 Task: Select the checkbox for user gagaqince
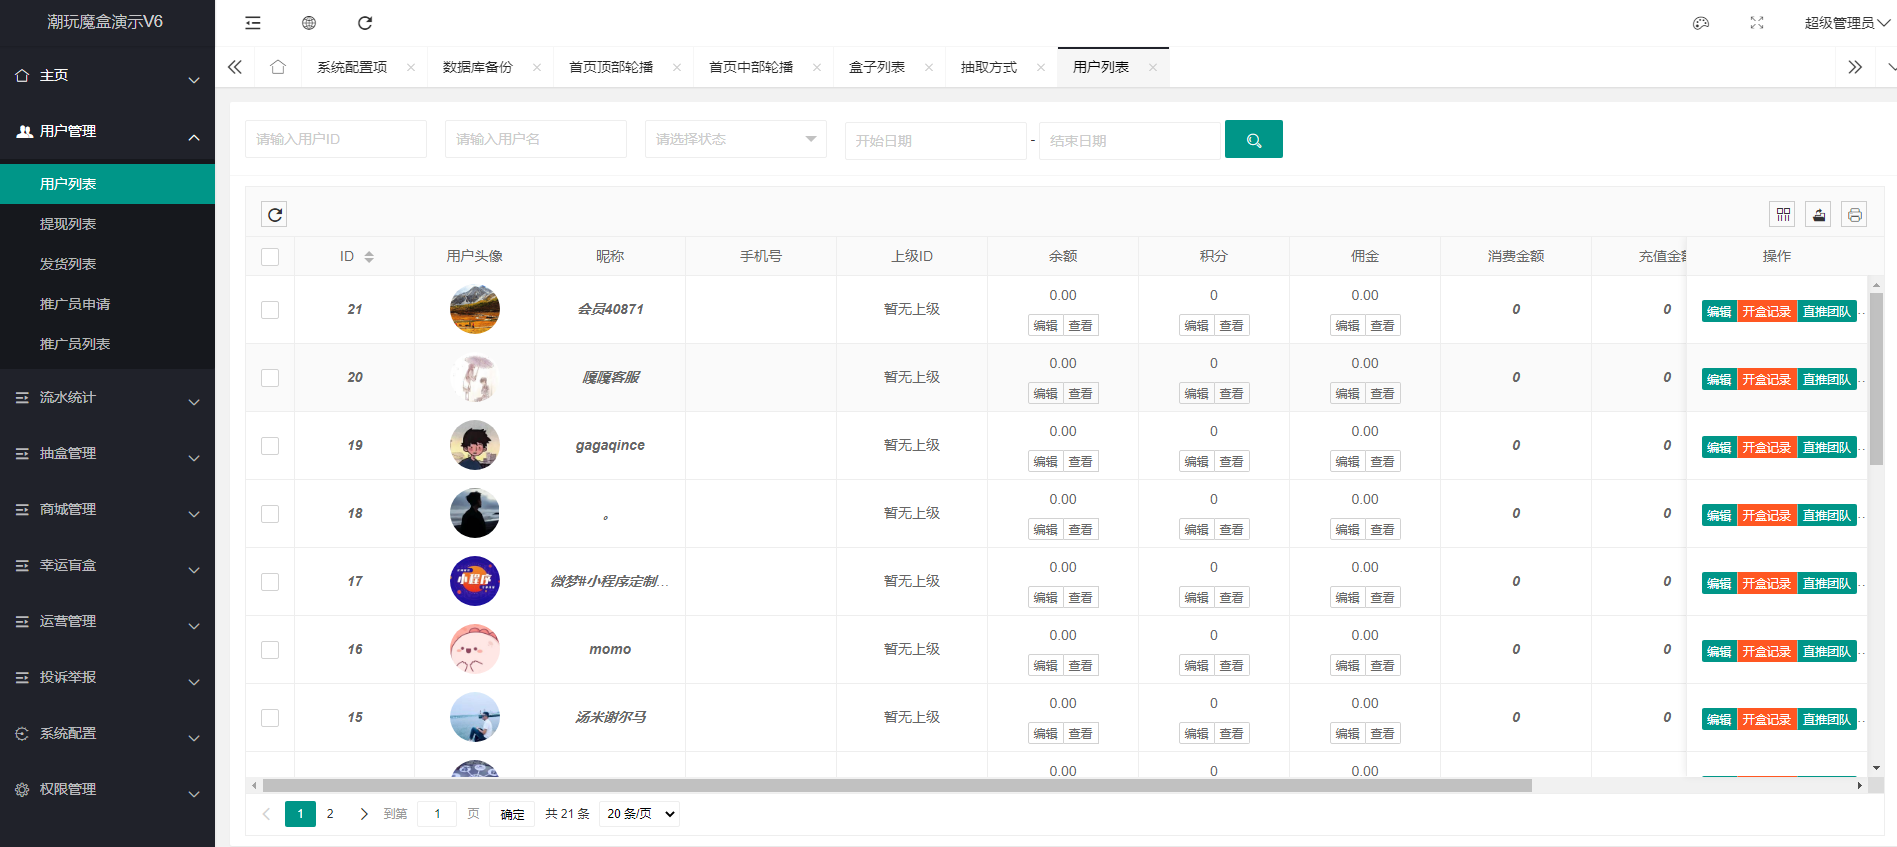click(270, 446)
